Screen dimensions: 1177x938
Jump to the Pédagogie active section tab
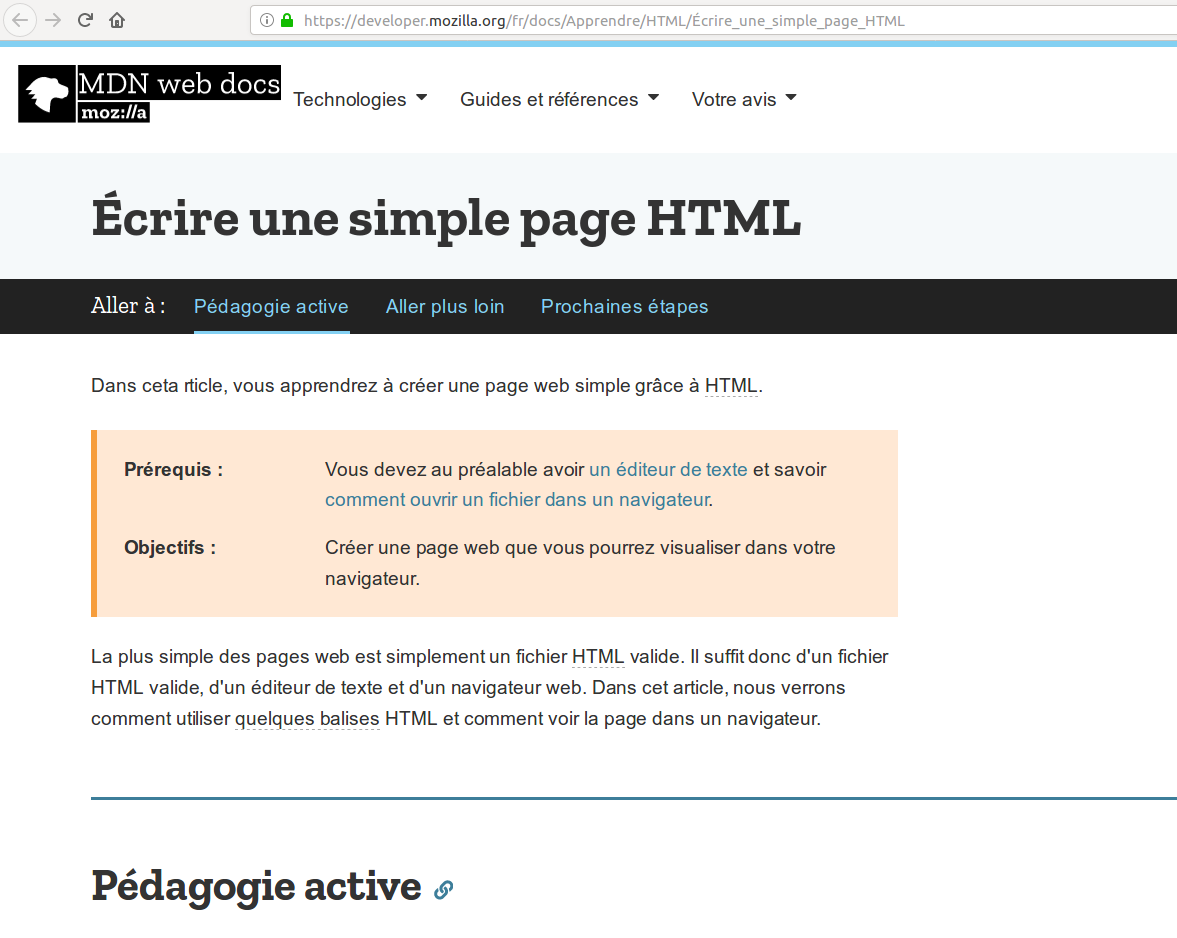pos(271,306)
